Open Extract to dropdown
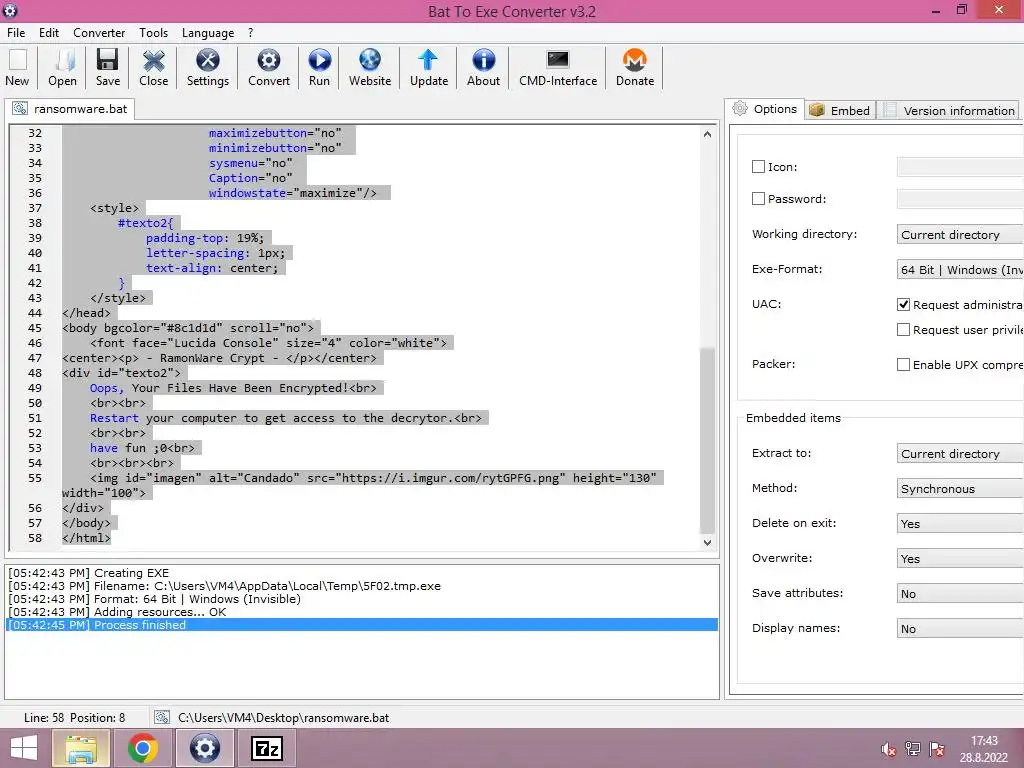 960,453
